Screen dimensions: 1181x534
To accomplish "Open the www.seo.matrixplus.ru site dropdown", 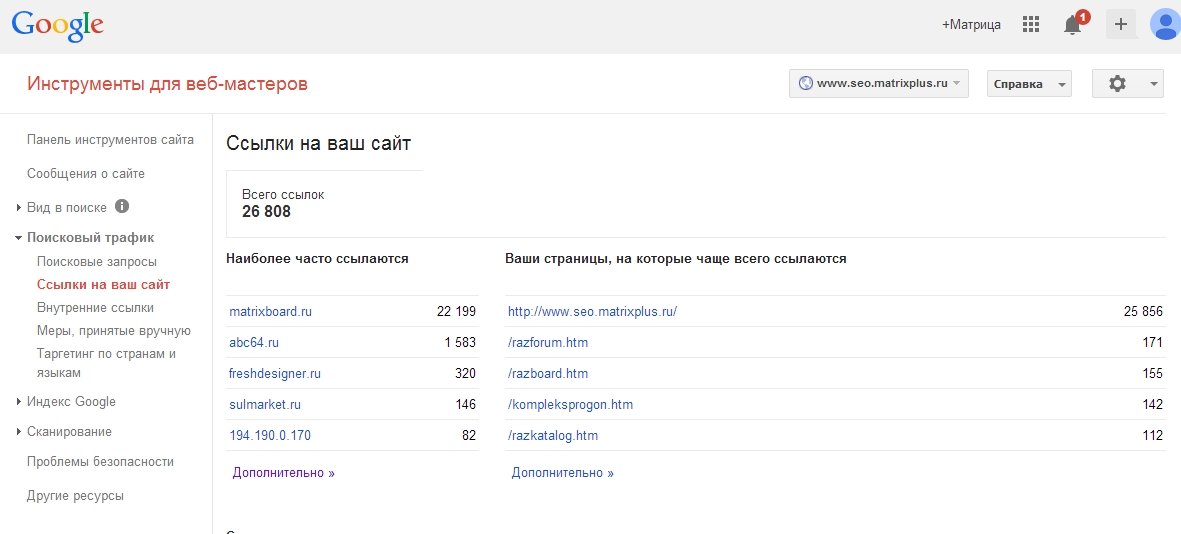I will click(x=879, y=84).
